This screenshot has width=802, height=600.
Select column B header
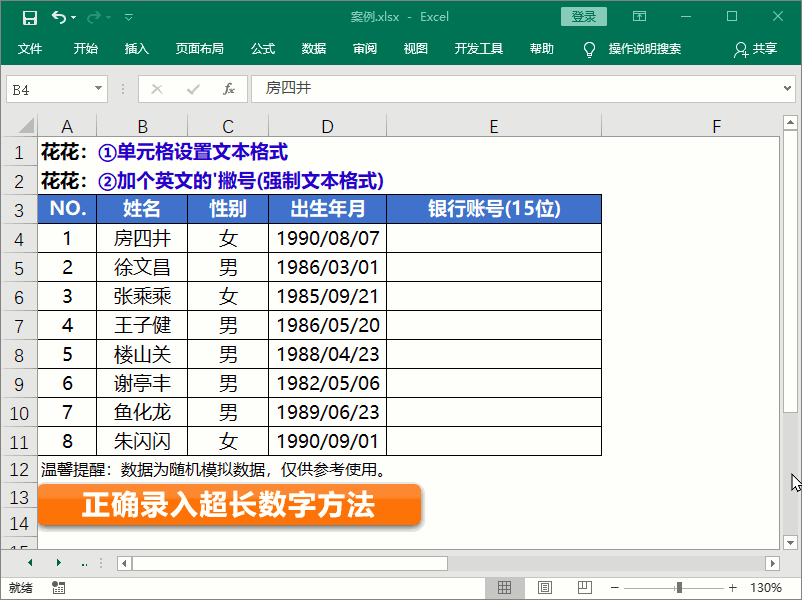coord(142,126)
